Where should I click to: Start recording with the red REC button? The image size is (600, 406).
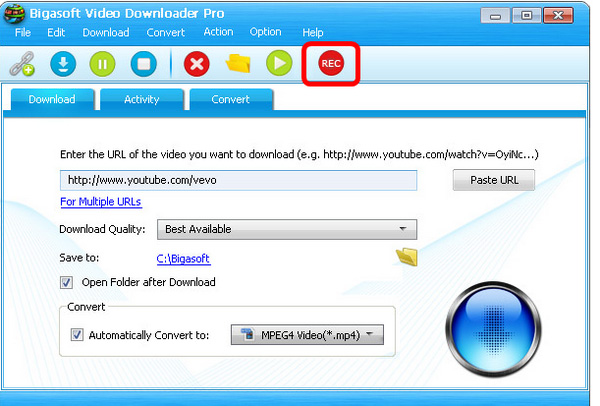(331, 63)
